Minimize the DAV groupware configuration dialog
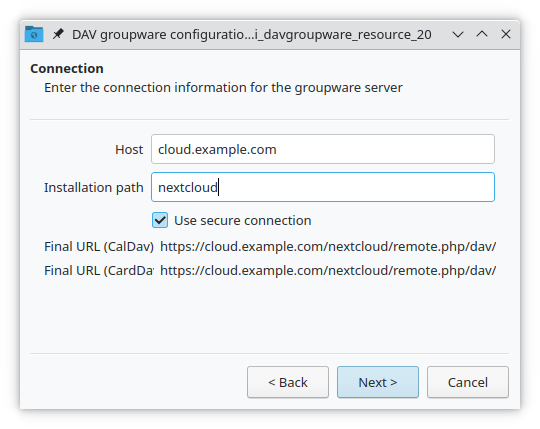This screenshot has width=540, height=429. pyautogui.click(x=458, y=34)
